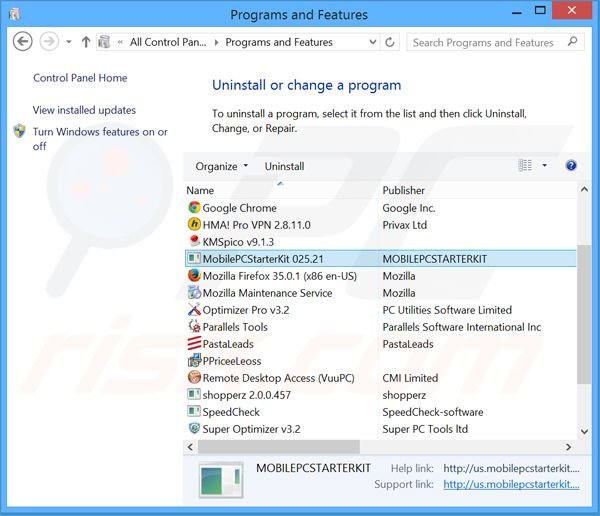The height and width of the screenshot is (516, 600).
Task: Open Control Panel Home link
Action: 80,78
